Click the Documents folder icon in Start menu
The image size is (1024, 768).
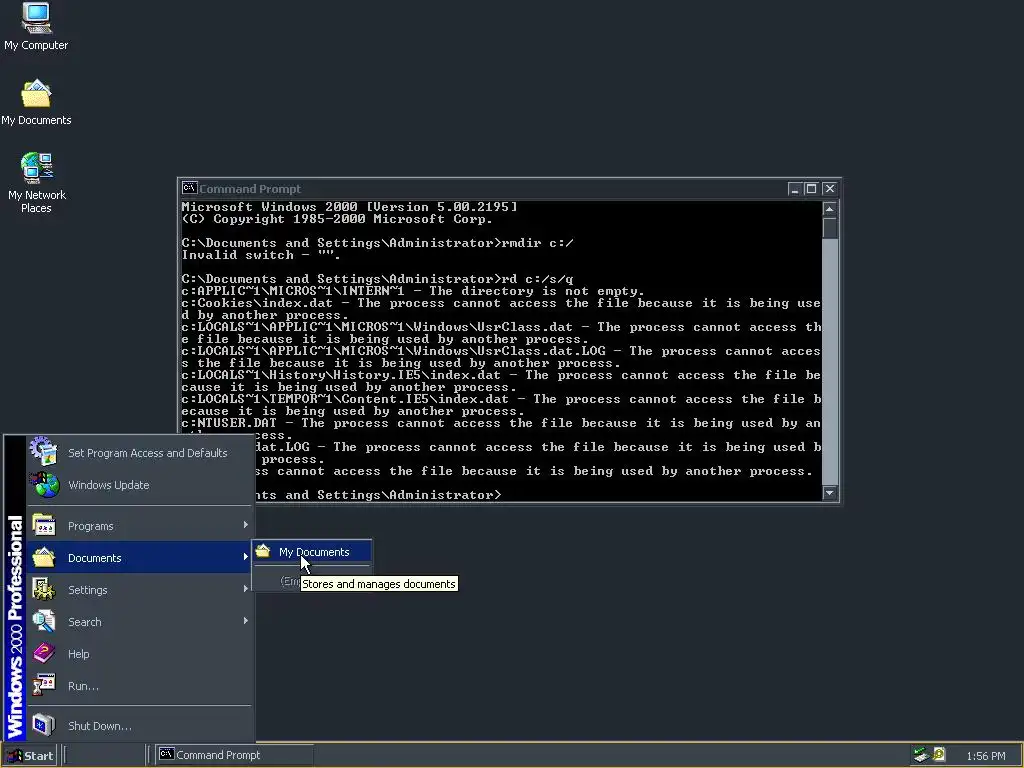pyautogui.click(x=44, y=557)
